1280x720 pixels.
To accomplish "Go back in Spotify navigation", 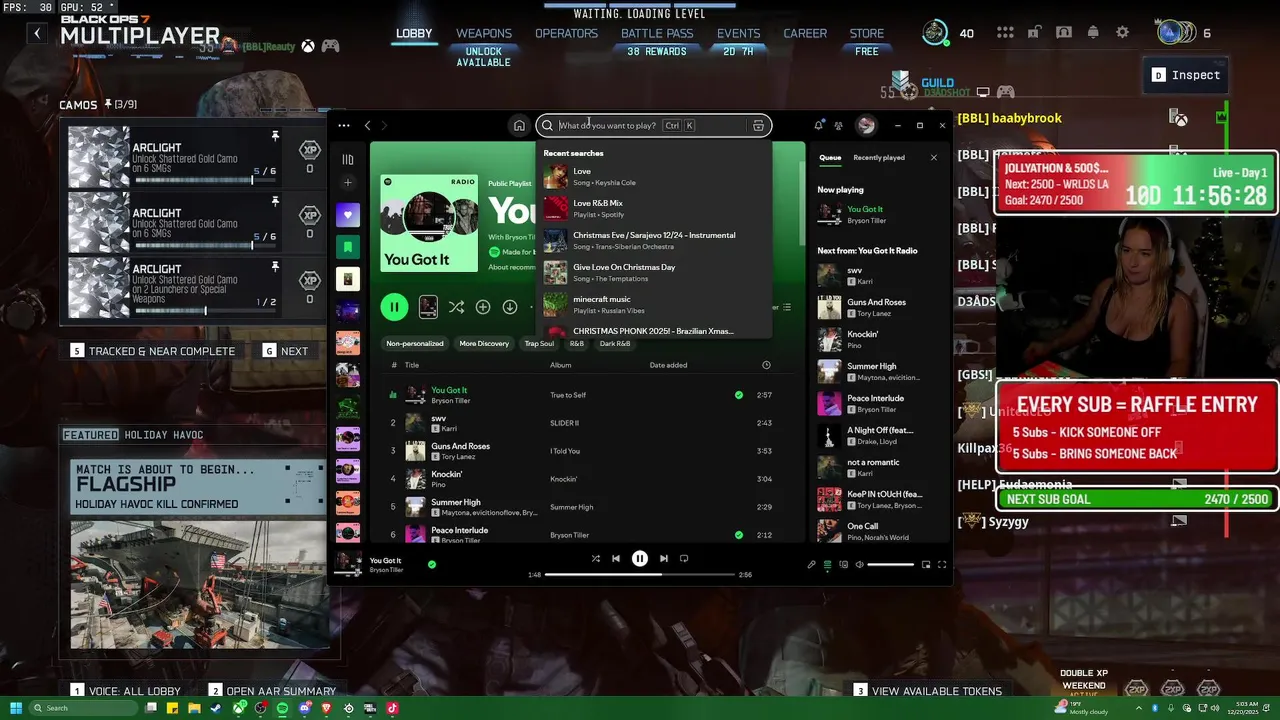I will tap(367, 126).
